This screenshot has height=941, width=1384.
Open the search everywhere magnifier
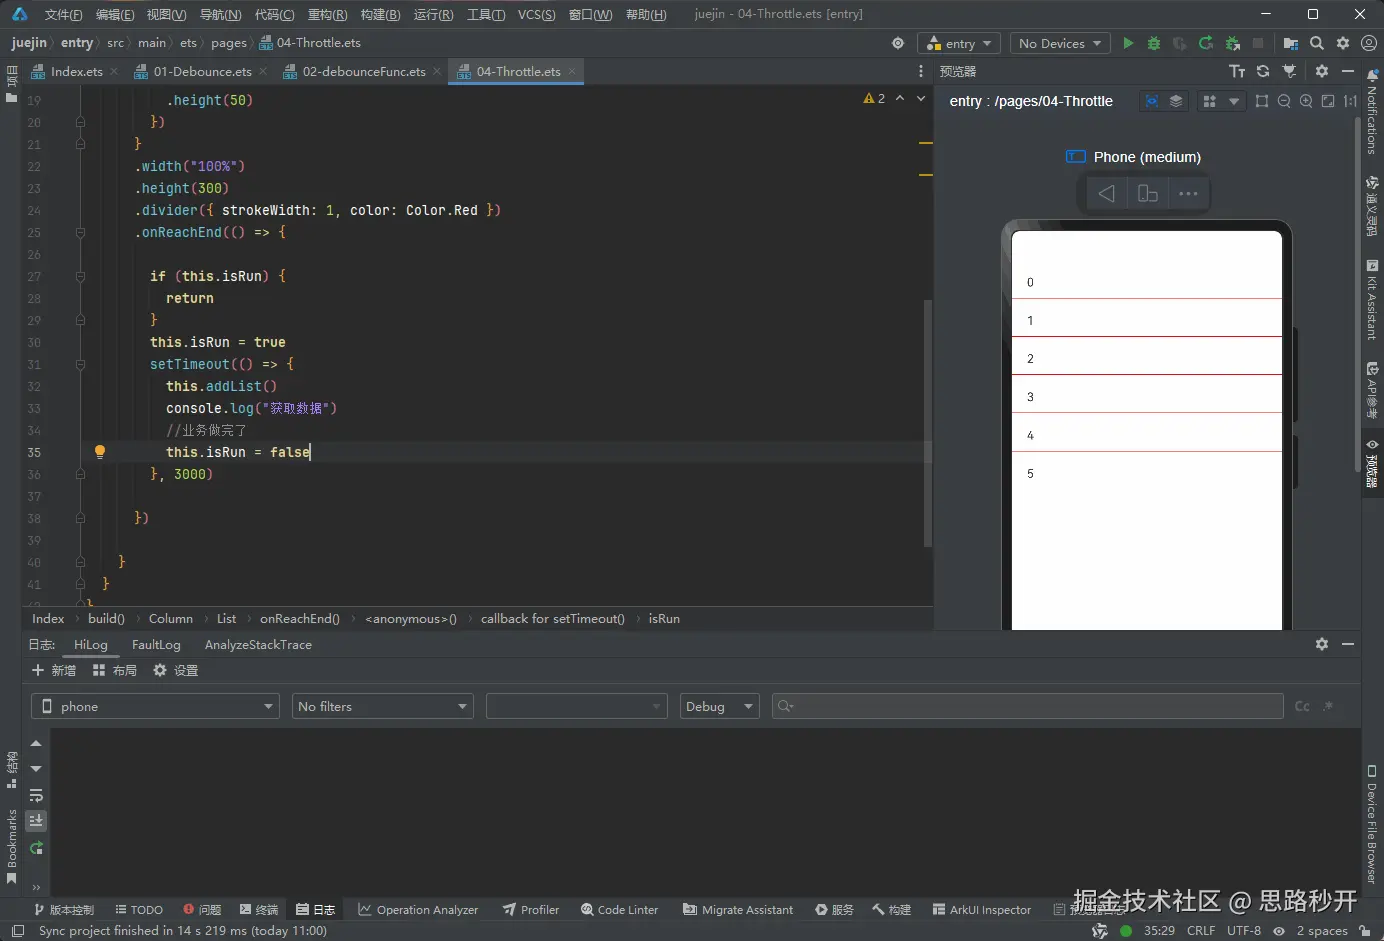tap(1317, 43)
